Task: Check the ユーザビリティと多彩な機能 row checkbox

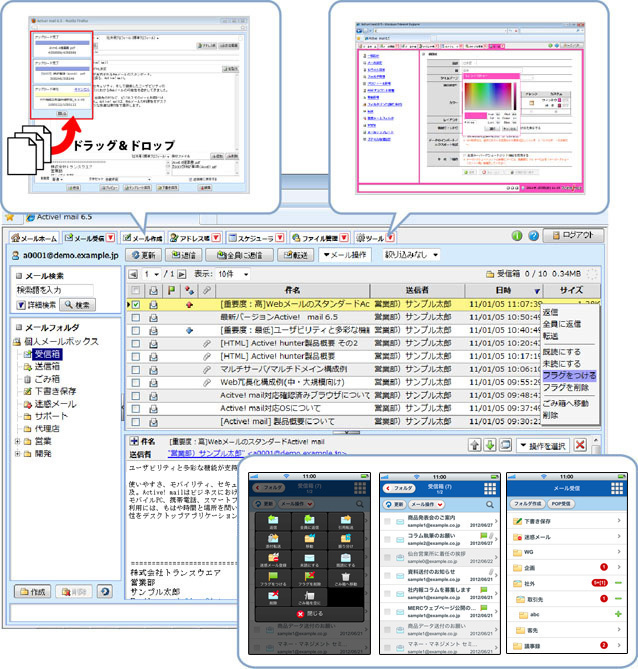Action: pos(136,331)
